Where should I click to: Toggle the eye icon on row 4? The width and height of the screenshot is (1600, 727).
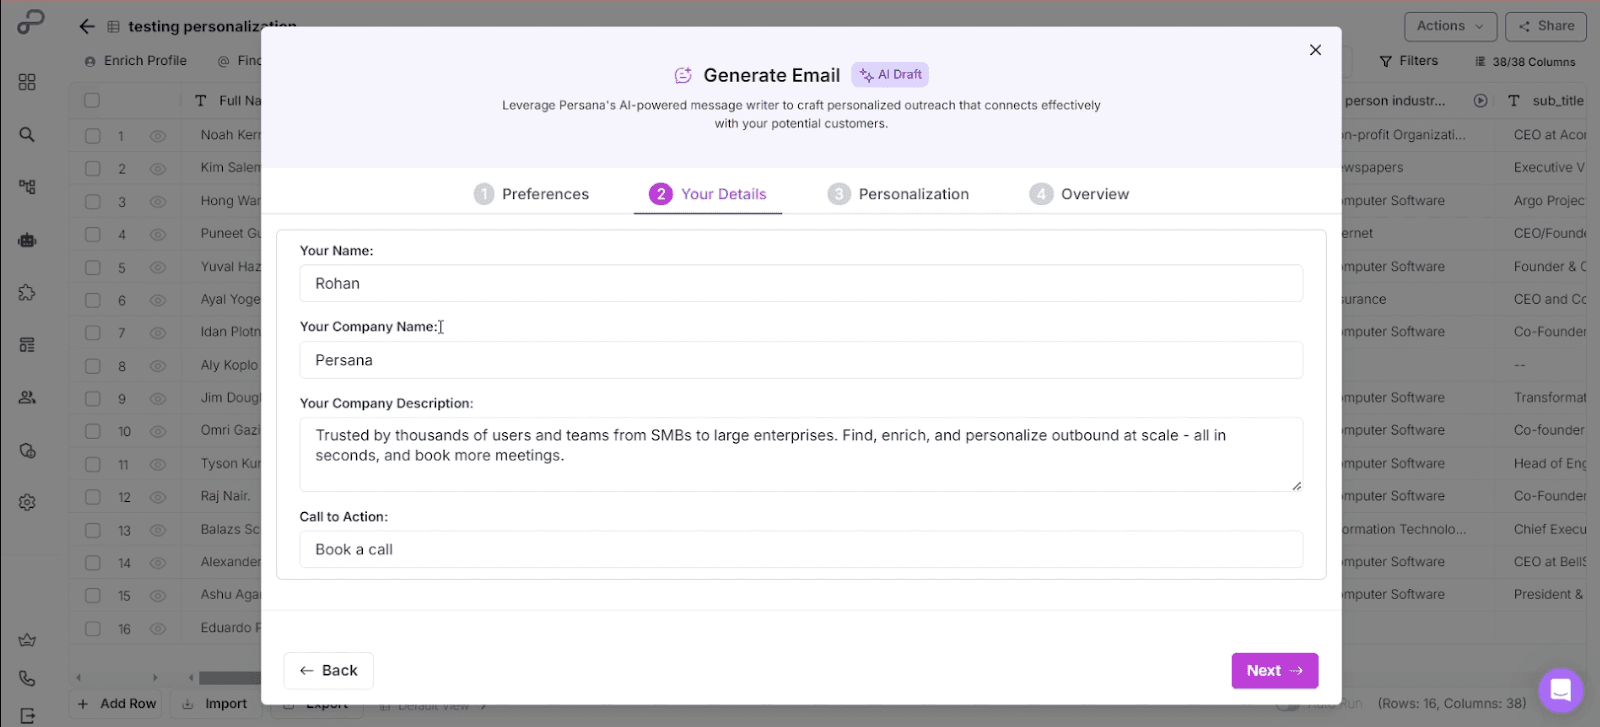[x=157, y=234]
